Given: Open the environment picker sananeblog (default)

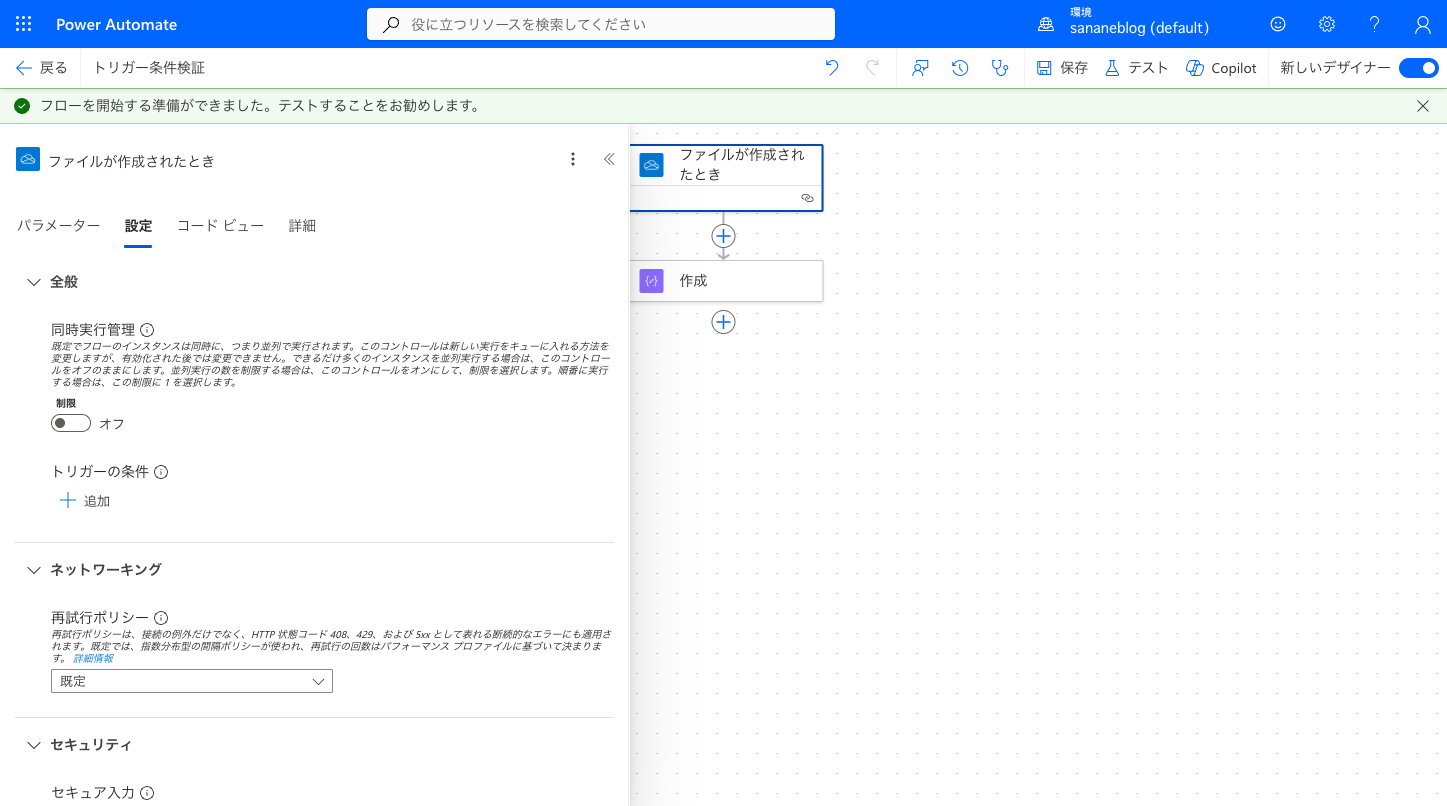Looking at the screenshot, I should click(x=1139, y=28).
